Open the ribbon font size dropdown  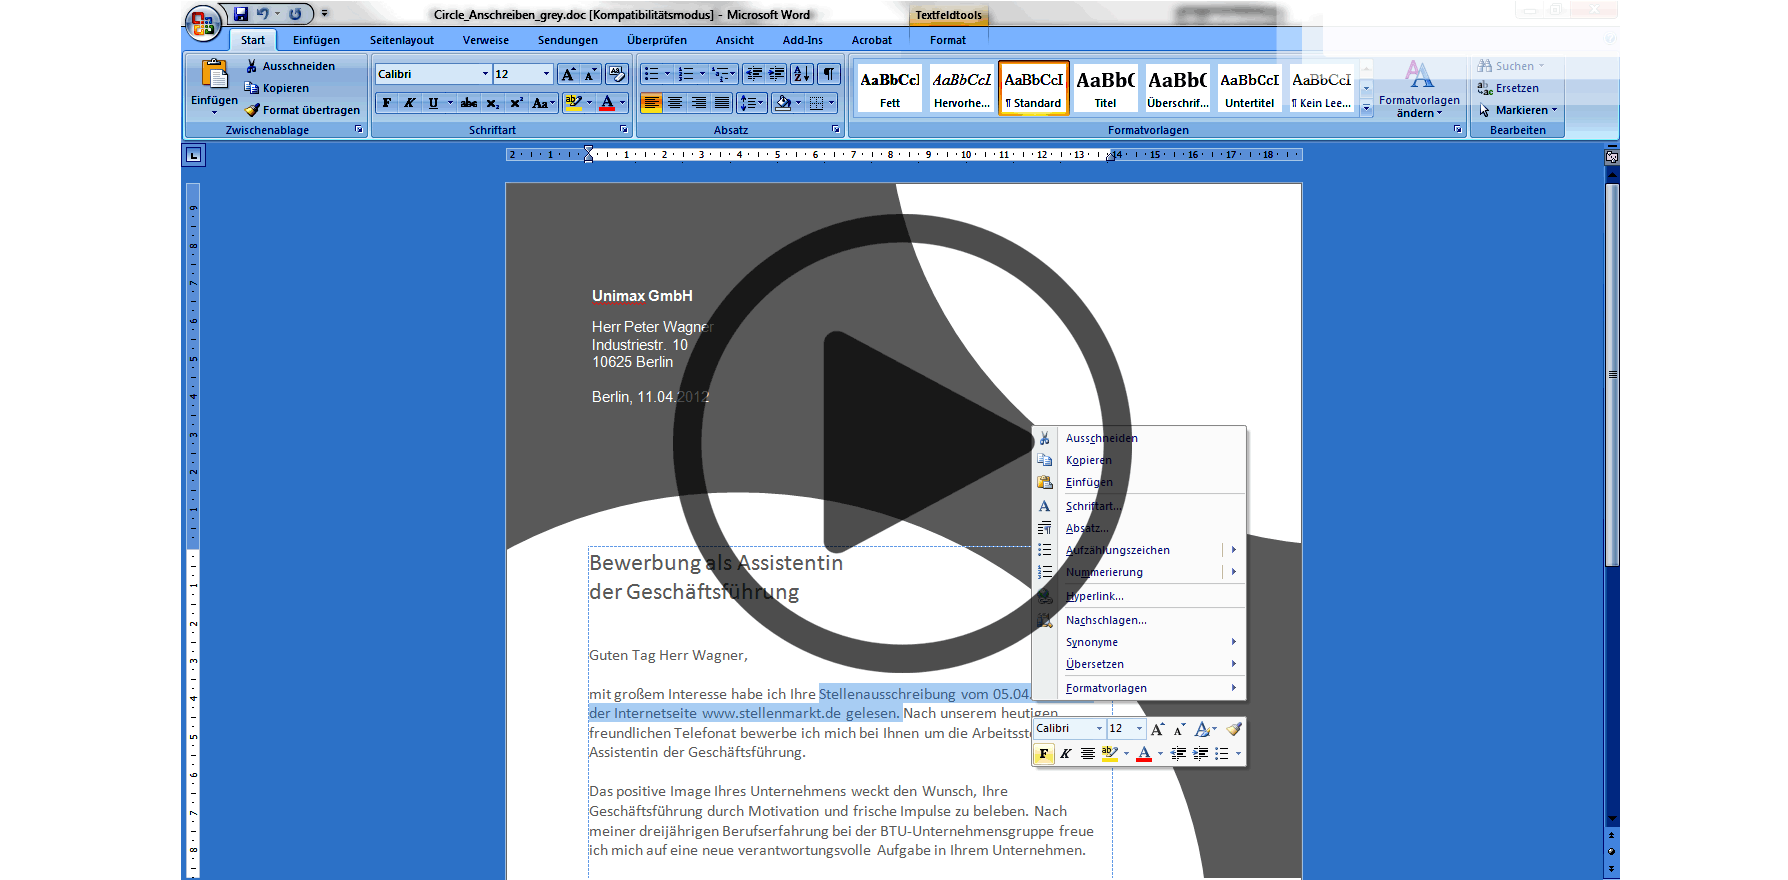546,74
